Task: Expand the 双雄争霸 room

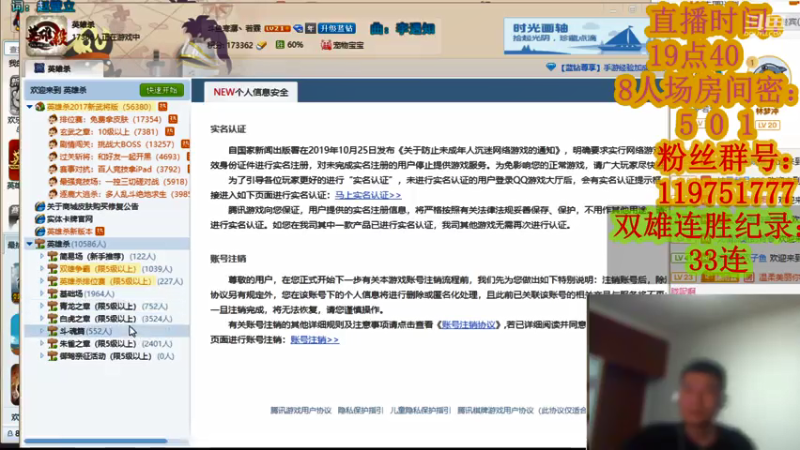Action: [42, 269]
